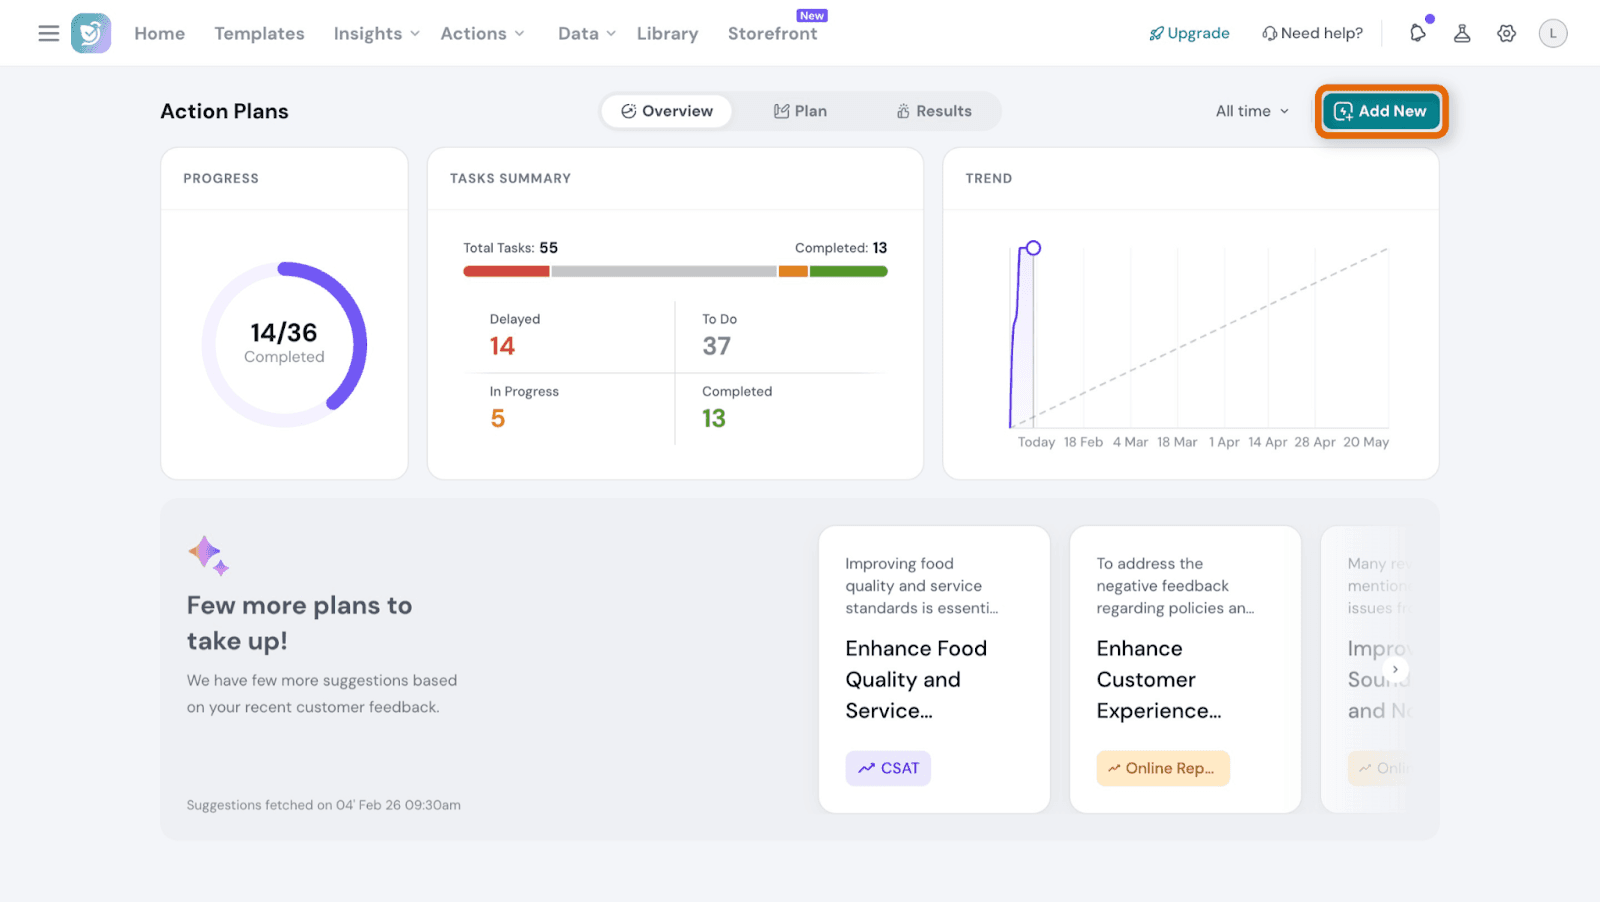This screenshot has width=1600, height=902.
Task: Click the lab flask icon
Action: pos(1462,33)
